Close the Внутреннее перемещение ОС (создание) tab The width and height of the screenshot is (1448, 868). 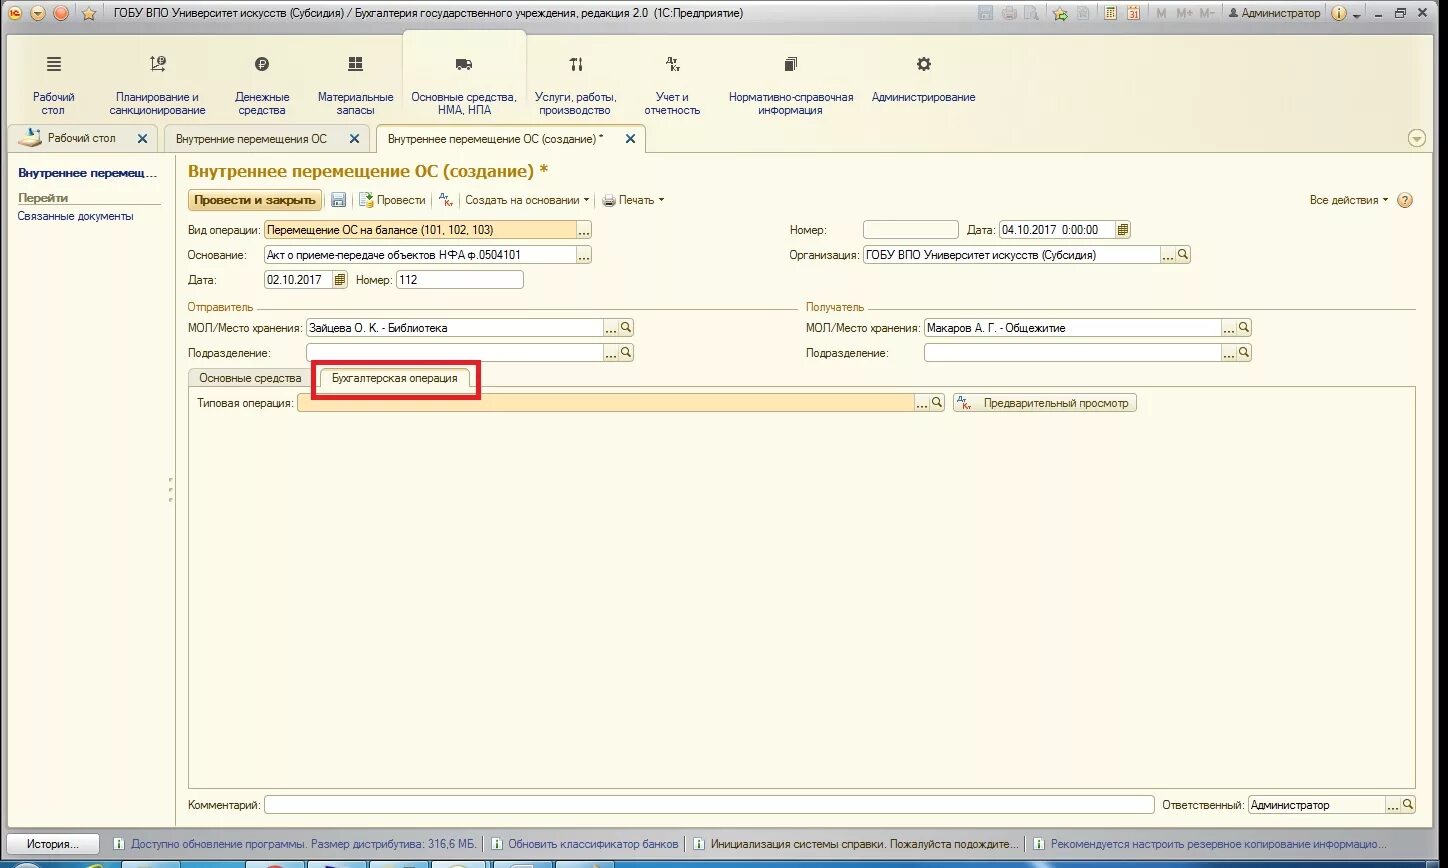[x=630, y=139]
